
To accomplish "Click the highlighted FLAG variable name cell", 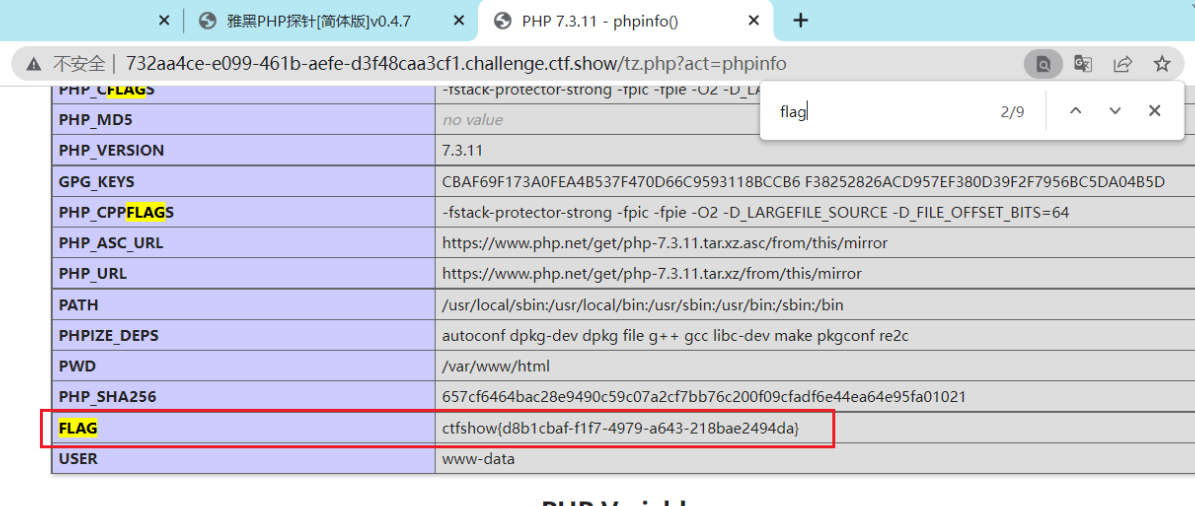I will tap(78, 428).
